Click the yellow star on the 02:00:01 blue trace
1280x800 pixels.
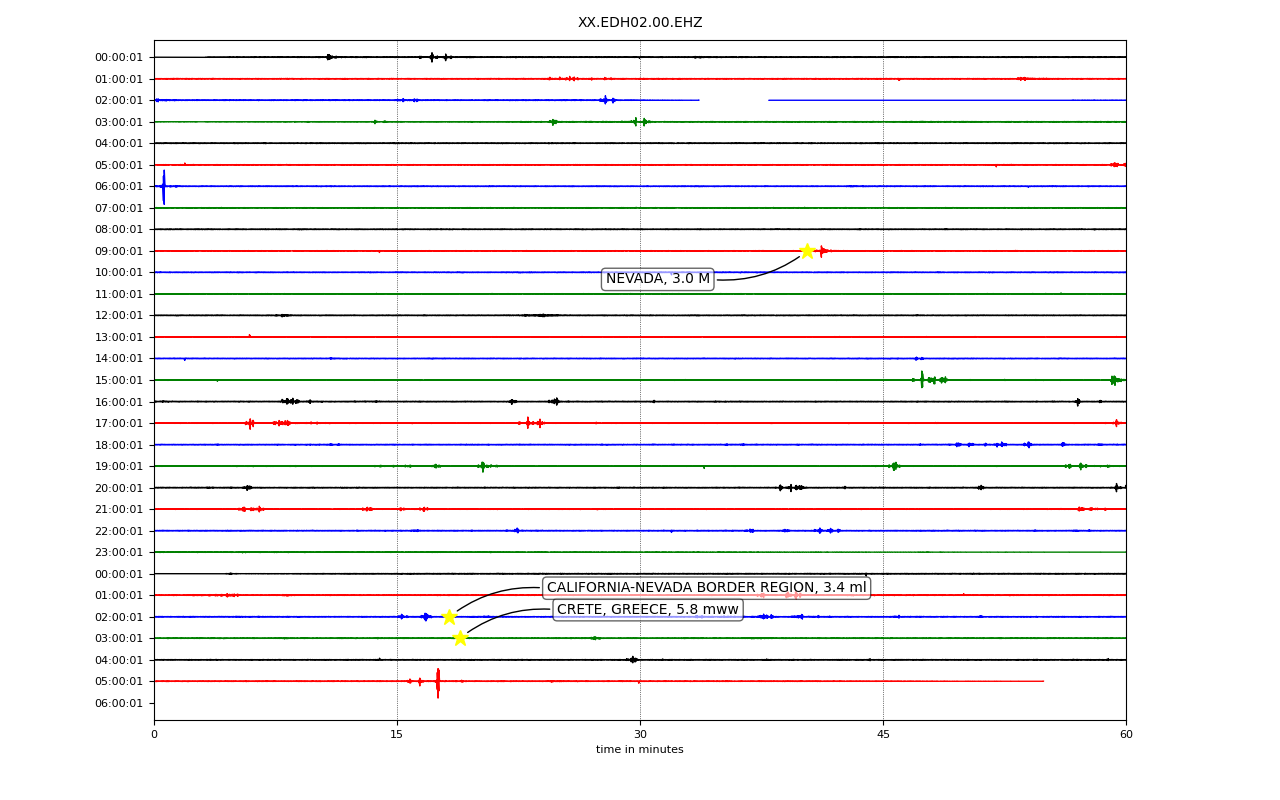[x=449, y=617]
